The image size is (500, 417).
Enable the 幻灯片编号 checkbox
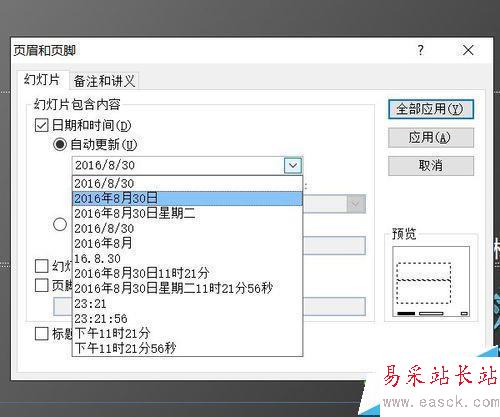(42, 266)
